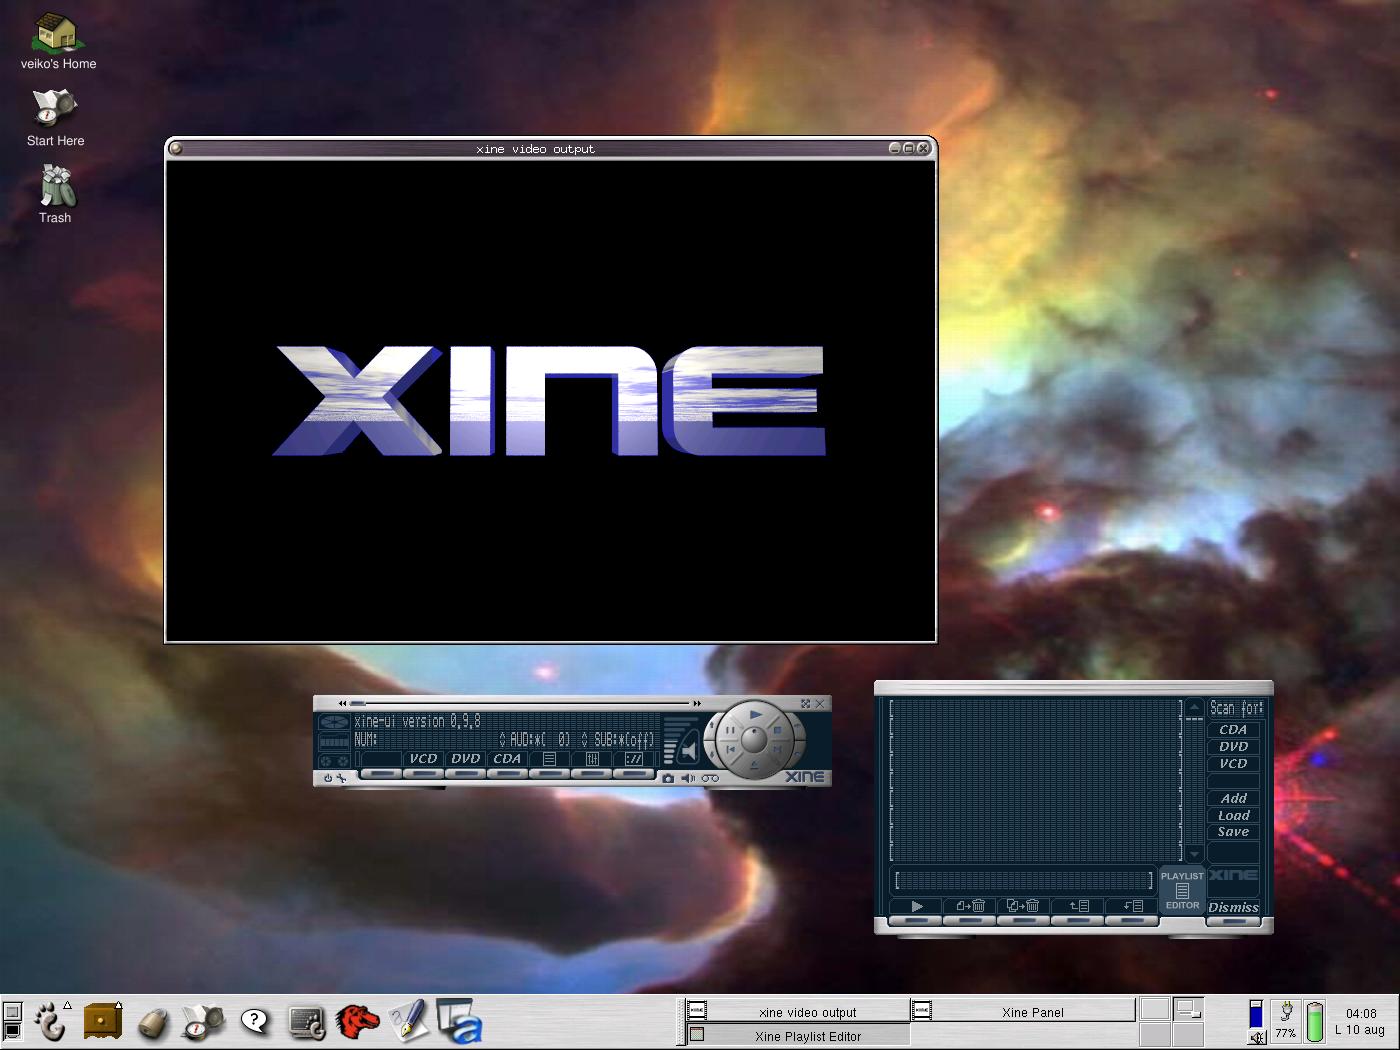
Task: Eject media using the xine wheel's bottom button
Action: [755, 764]
